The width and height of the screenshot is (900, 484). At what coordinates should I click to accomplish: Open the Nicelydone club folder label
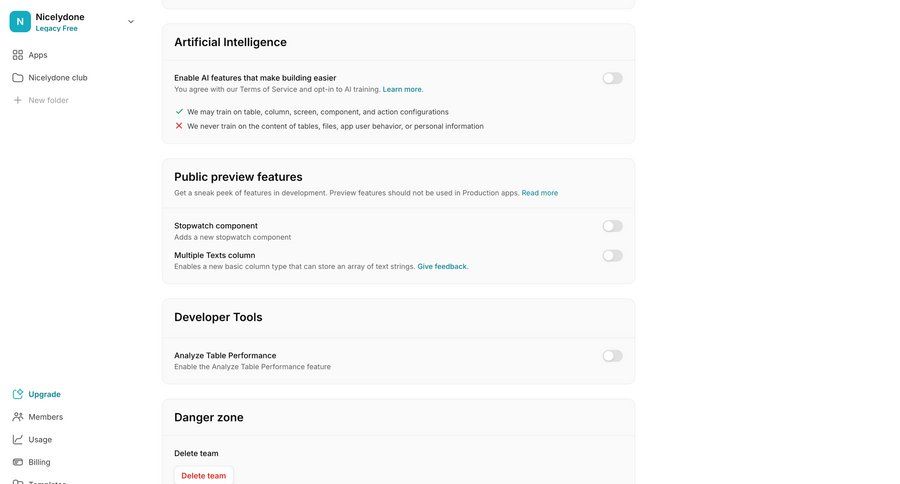(x=58, y=77)
